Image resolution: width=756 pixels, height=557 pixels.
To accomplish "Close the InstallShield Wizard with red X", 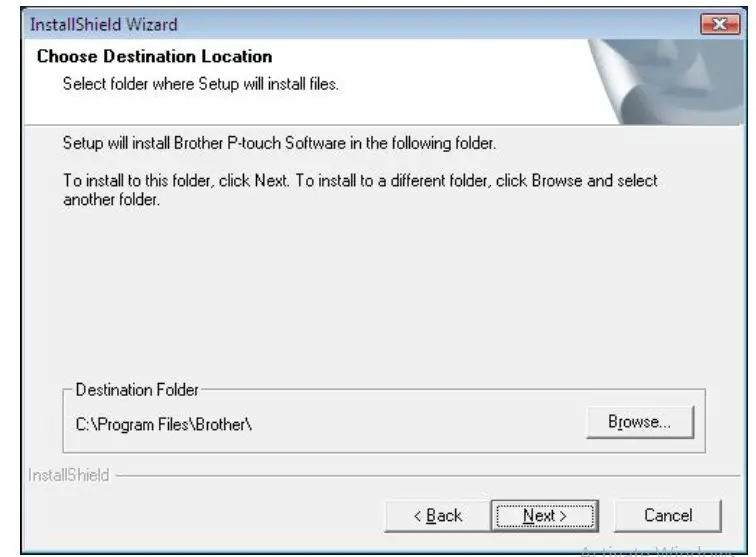I will point(719,24).
